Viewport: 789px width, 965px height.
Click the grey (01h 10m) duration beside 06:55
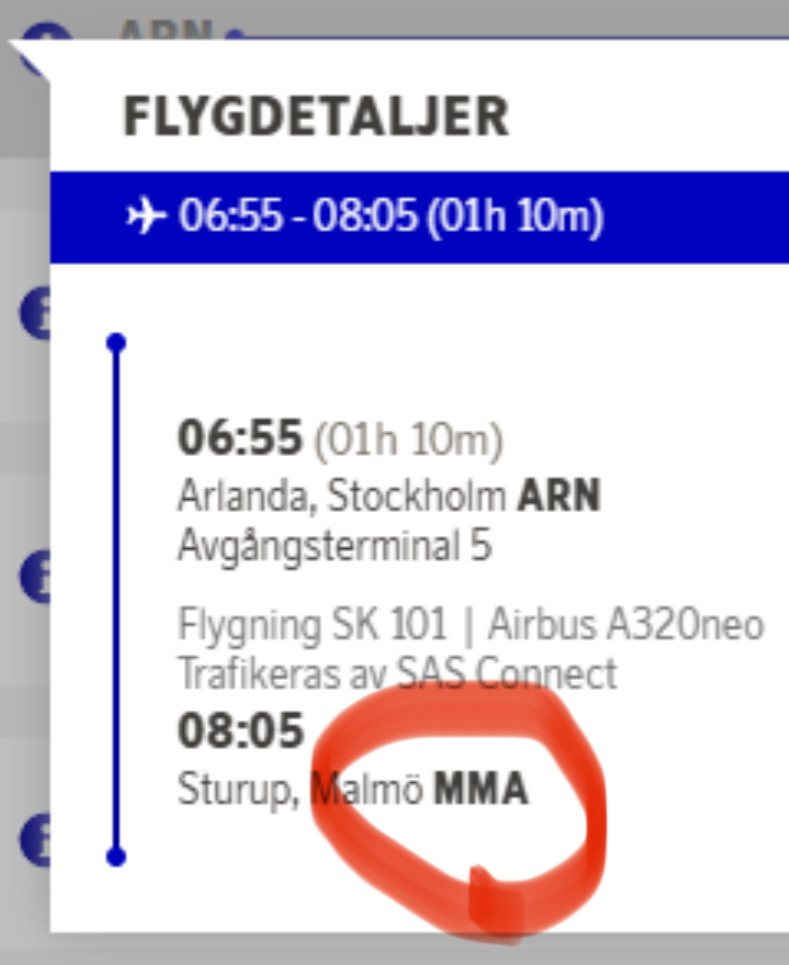click(409, 439)
